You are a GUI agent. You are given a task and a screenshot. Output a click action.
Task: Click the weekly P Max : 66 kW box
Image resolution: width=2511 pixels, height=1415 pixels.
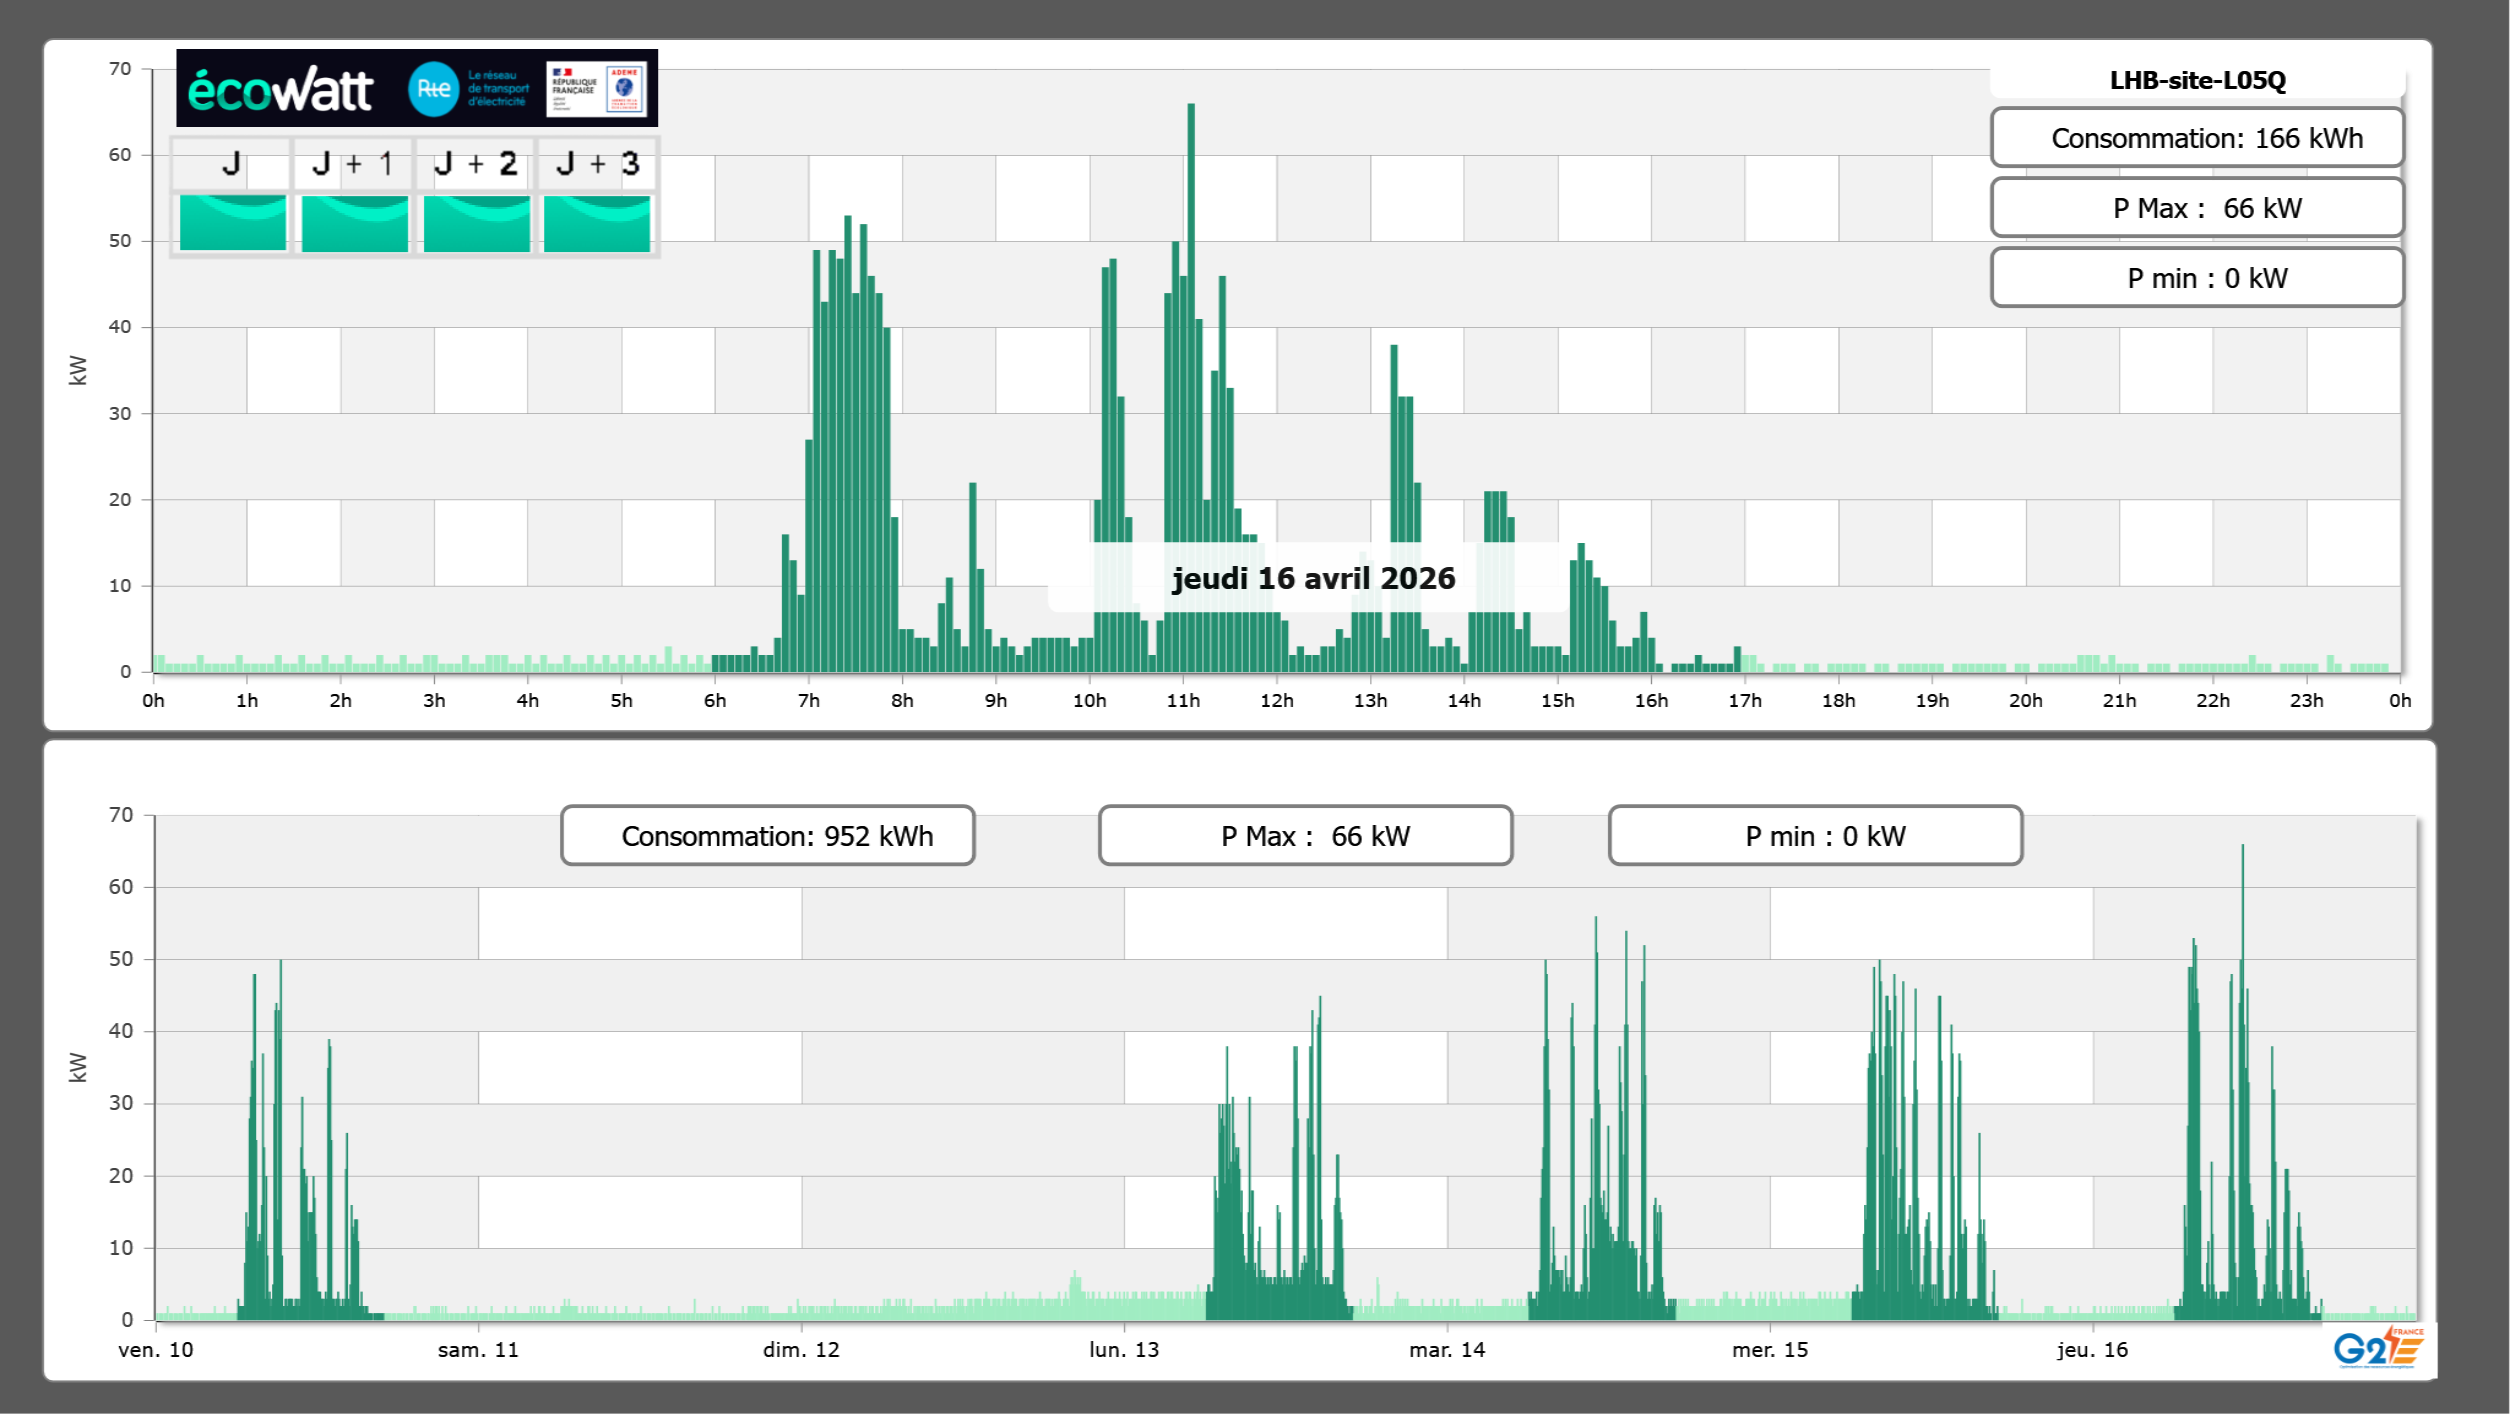tap(1305, 836)
